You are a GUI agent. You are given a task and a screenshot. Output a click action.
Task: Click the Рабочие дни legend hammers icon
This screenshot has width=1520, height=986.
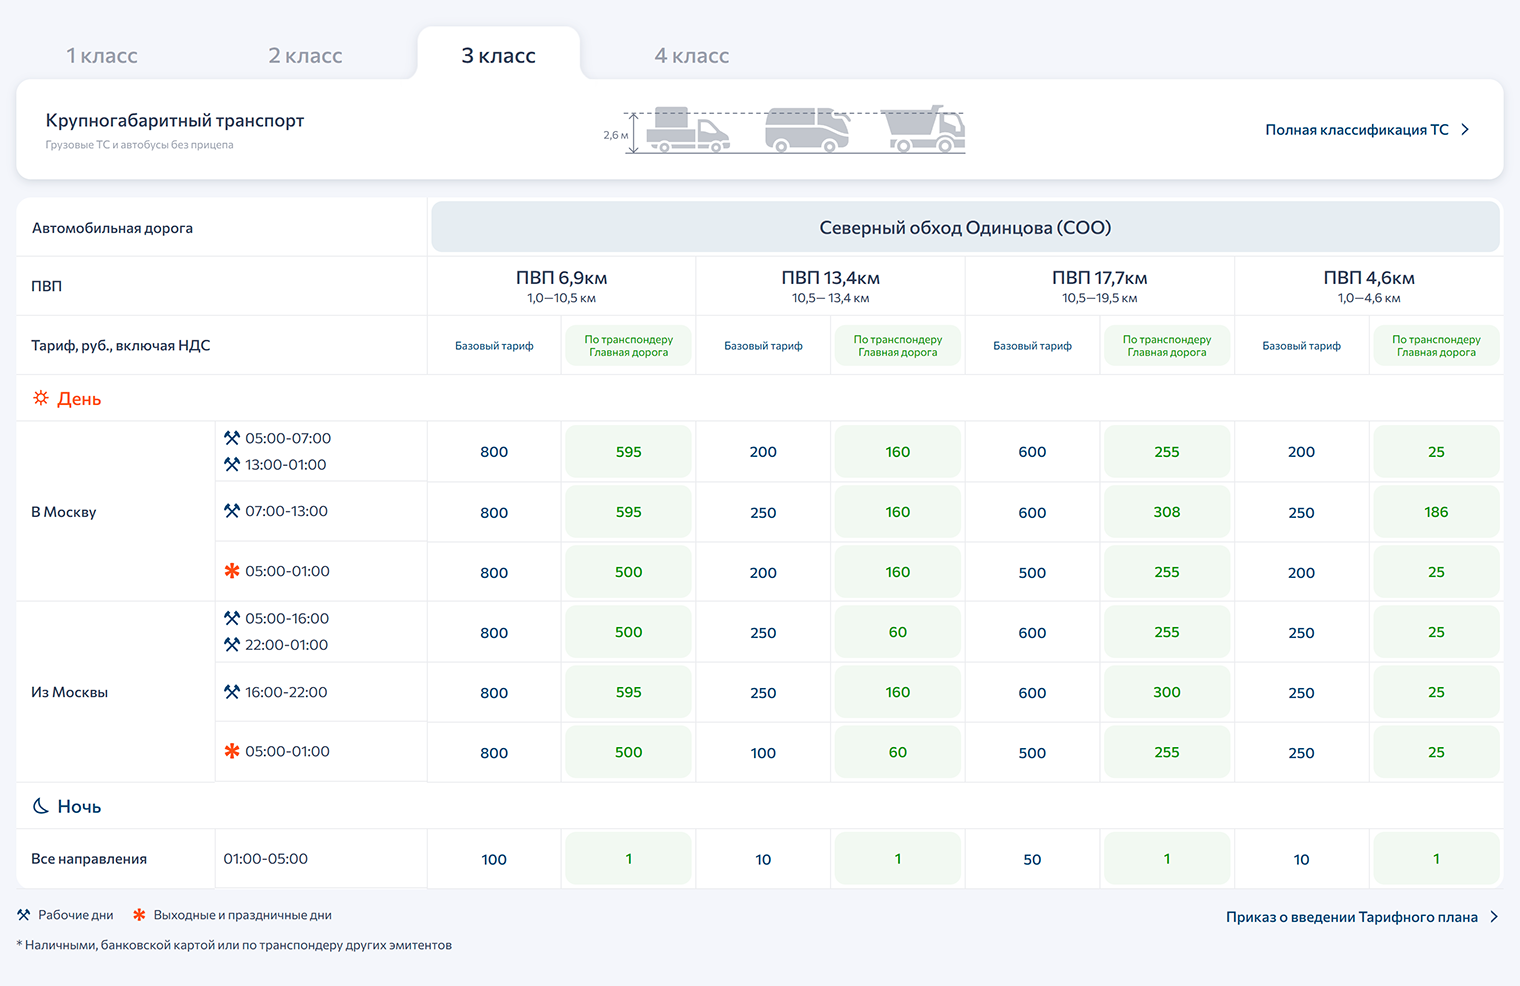pos(24,915)
